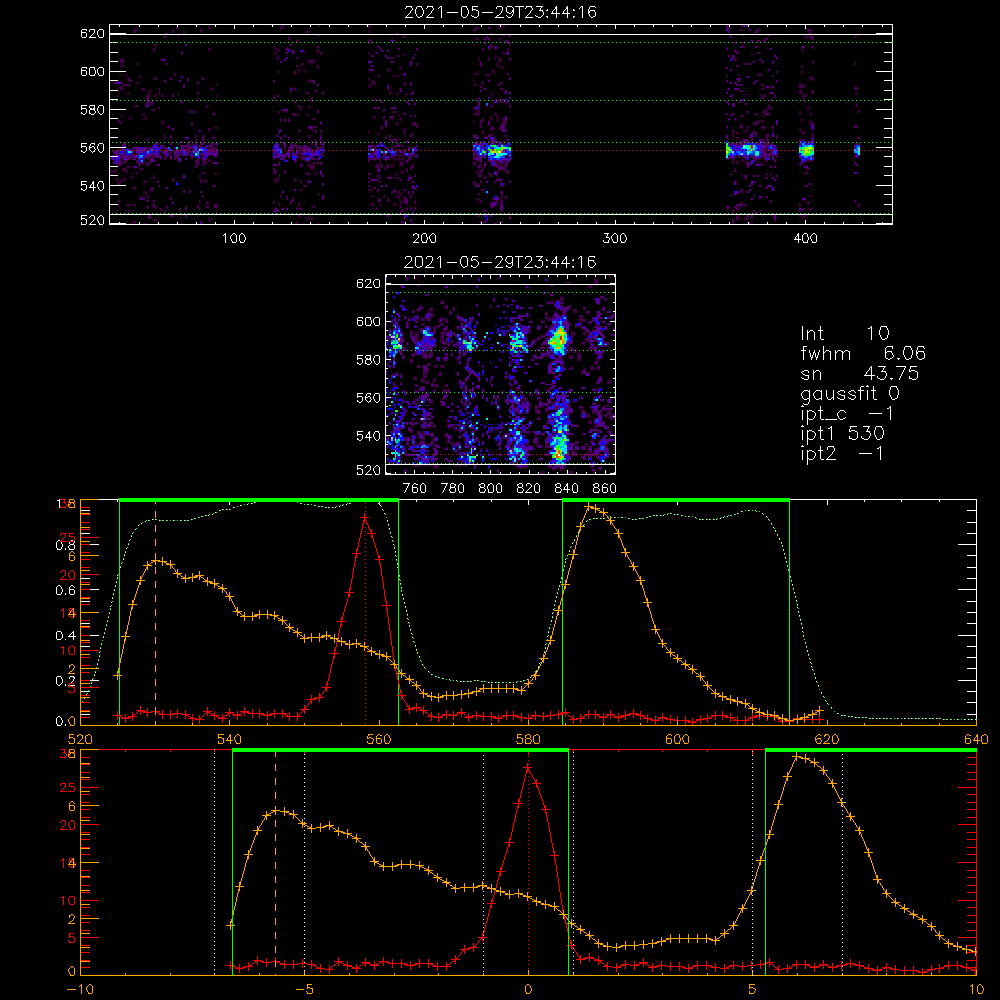The width and height of the screenshot is (1000, 1000).
Task: Select the 'fwhm 6.06' parameter line
Action: [863, 353]
